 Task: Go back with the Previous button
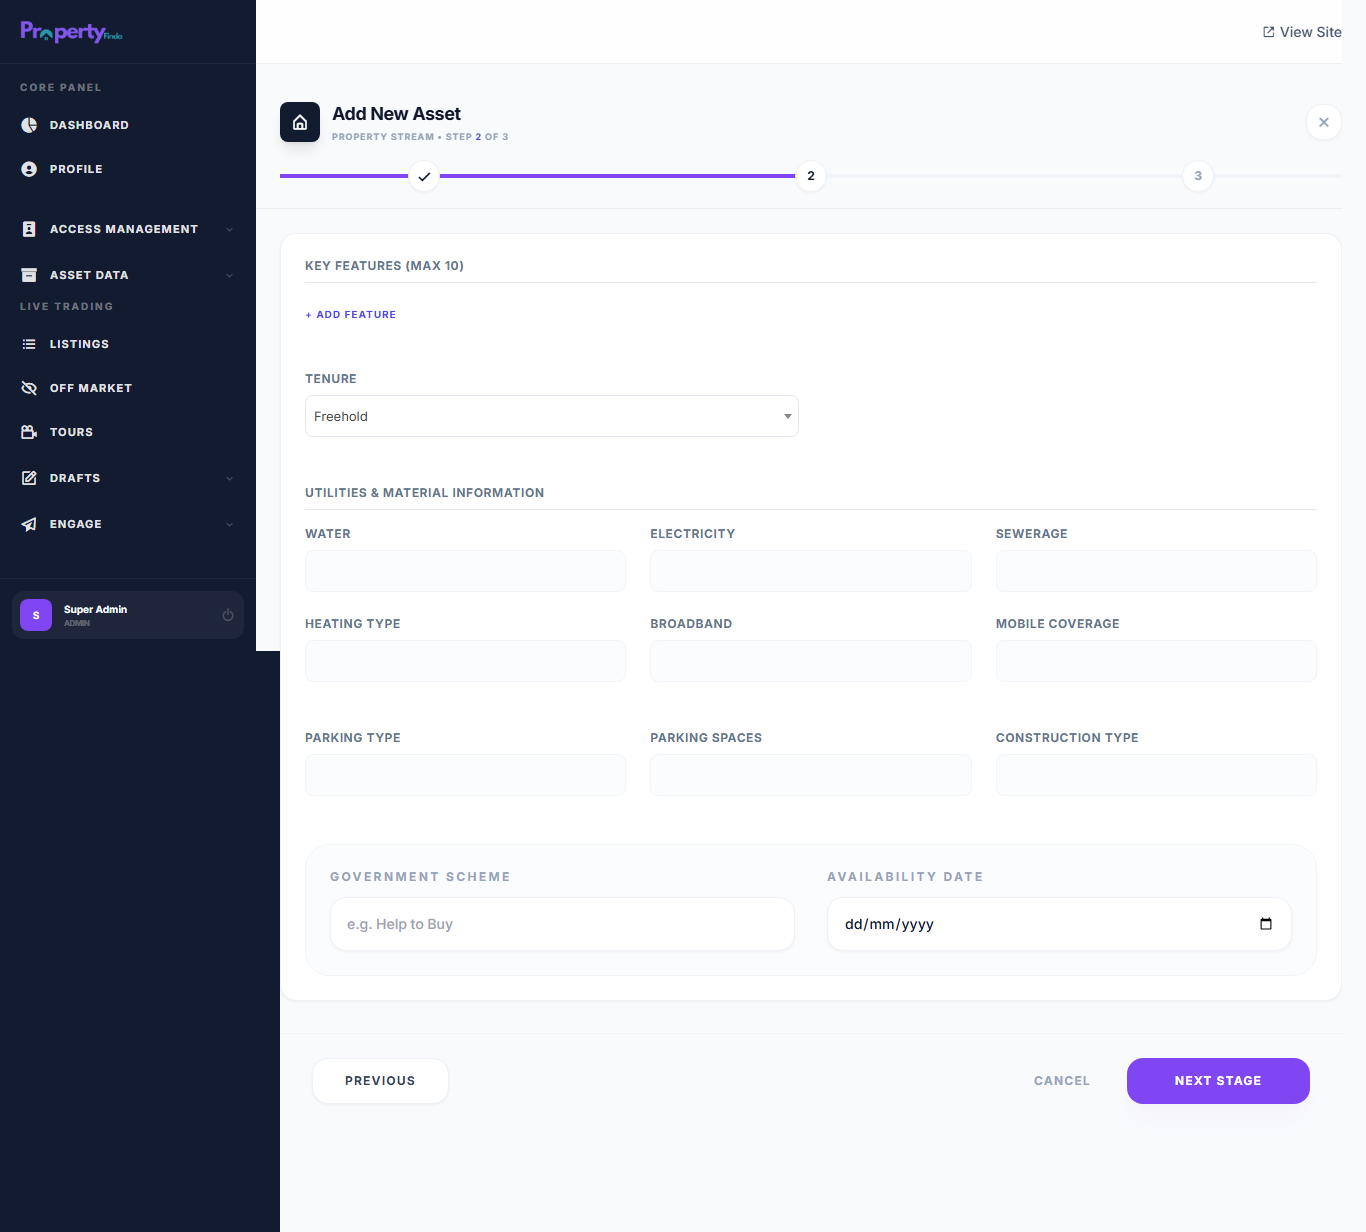coord(380,1081)
